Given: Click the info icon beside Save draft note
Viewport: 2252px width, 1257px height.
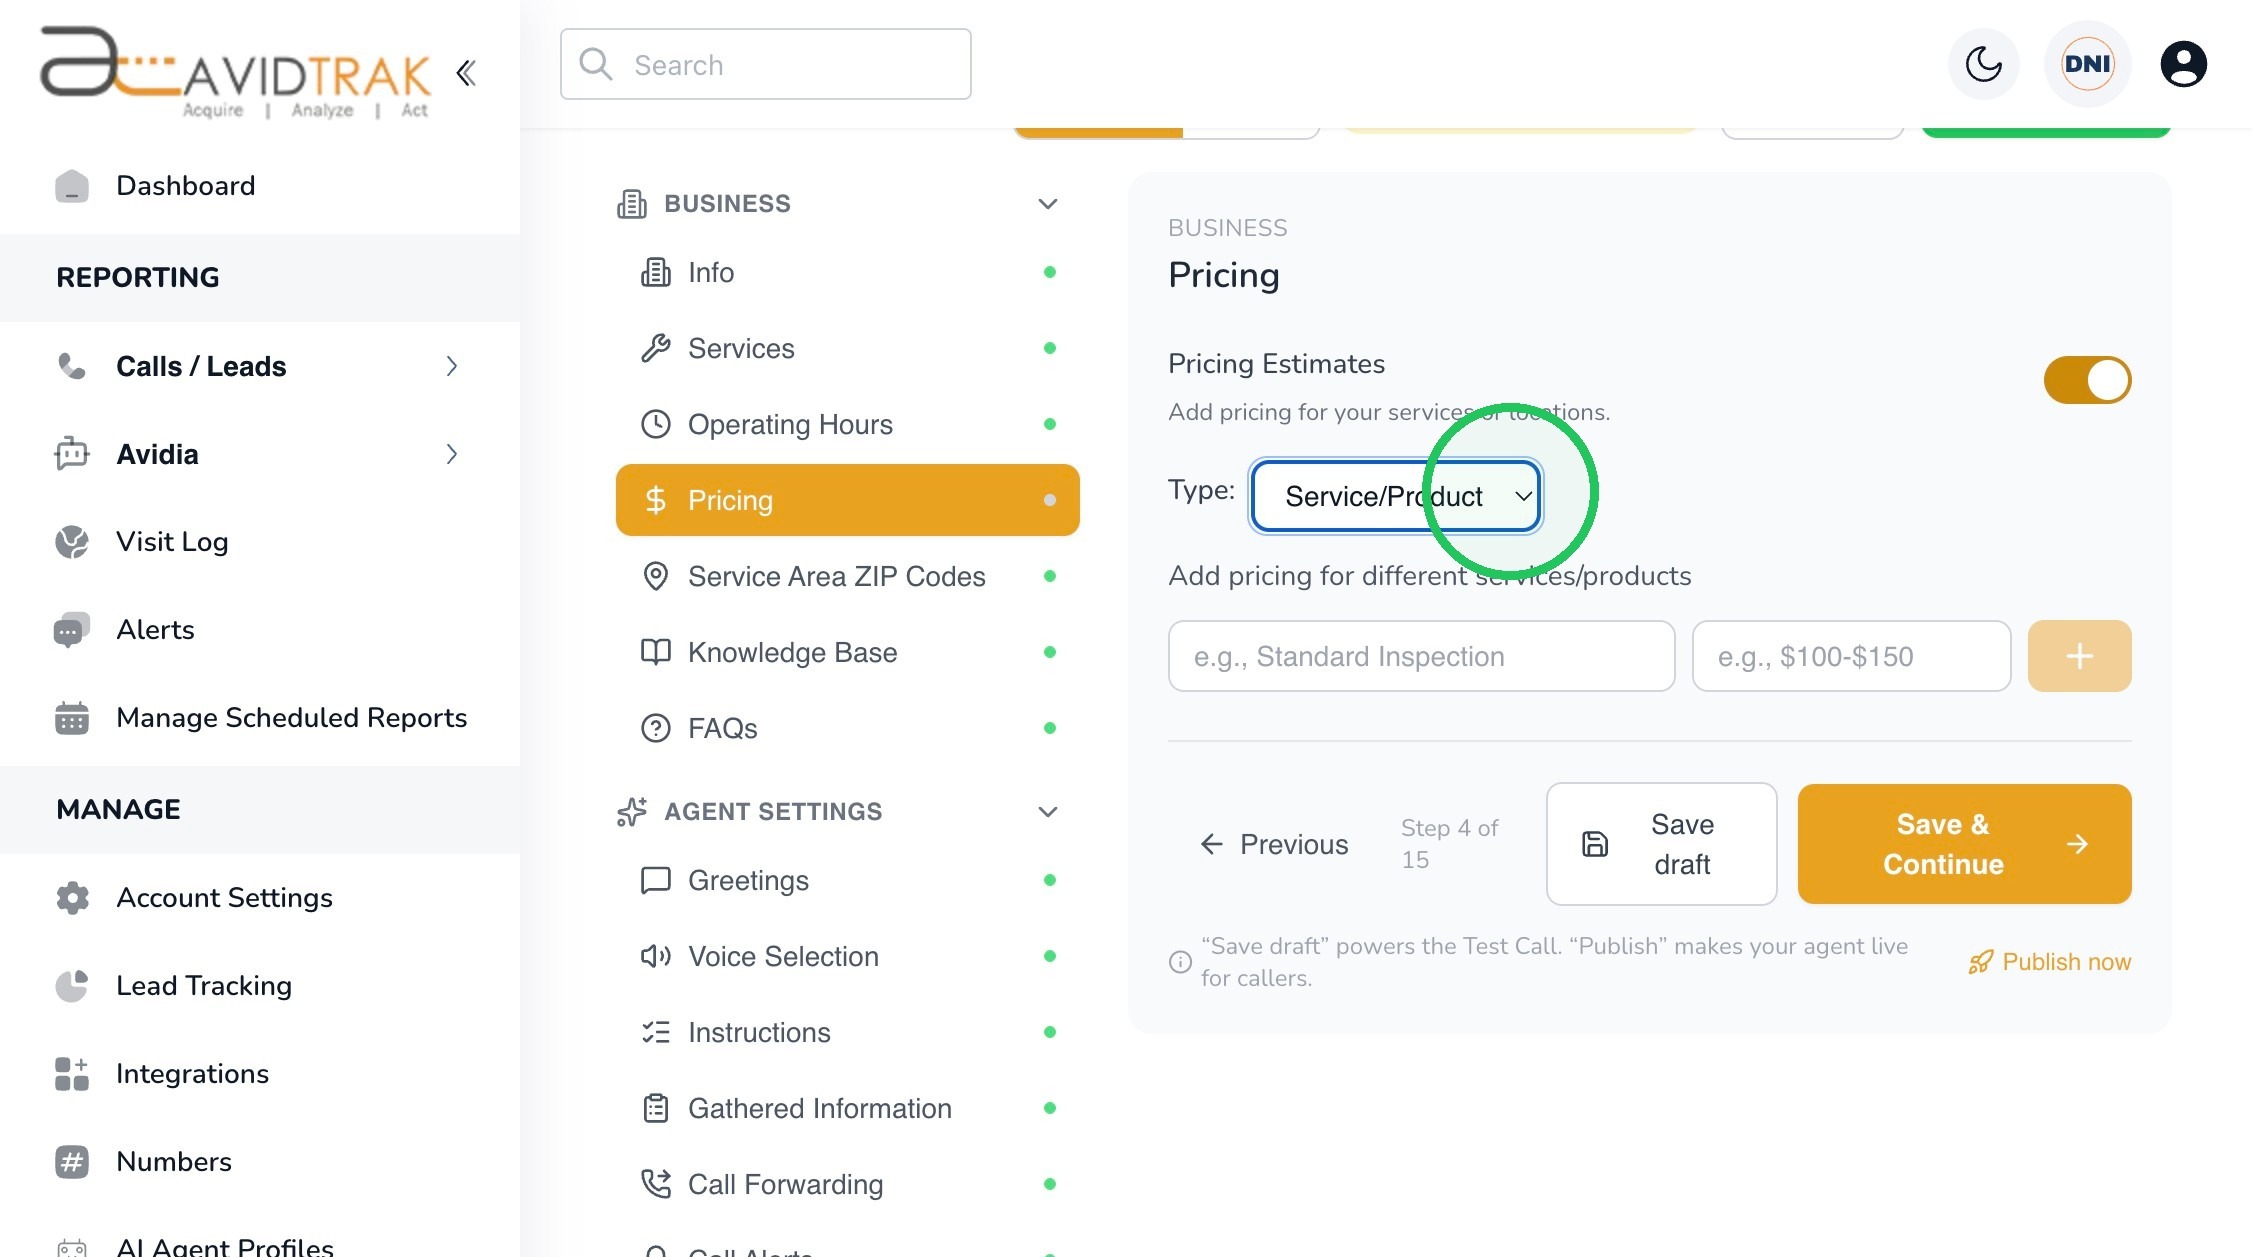Looking at the screenshot, I should click(1180, 962).
